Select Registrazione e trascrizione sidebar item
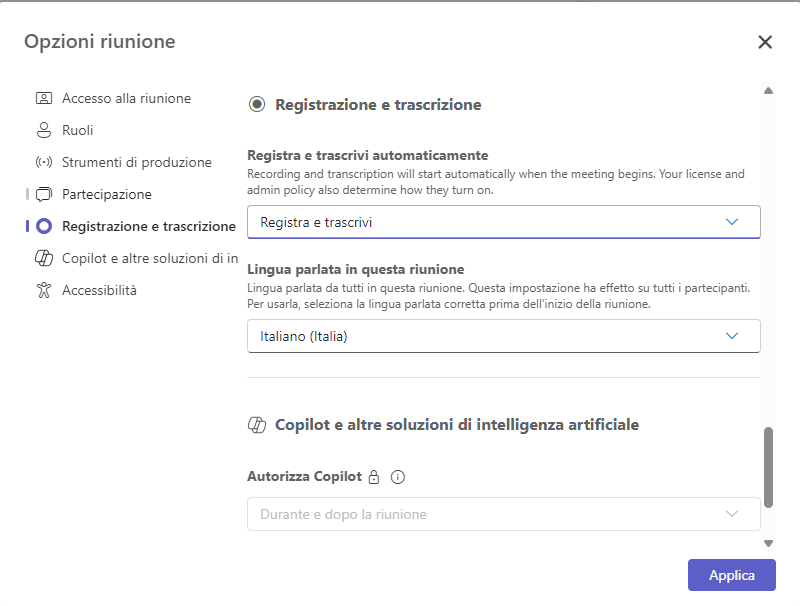800x606 pixels. (148, 226)
